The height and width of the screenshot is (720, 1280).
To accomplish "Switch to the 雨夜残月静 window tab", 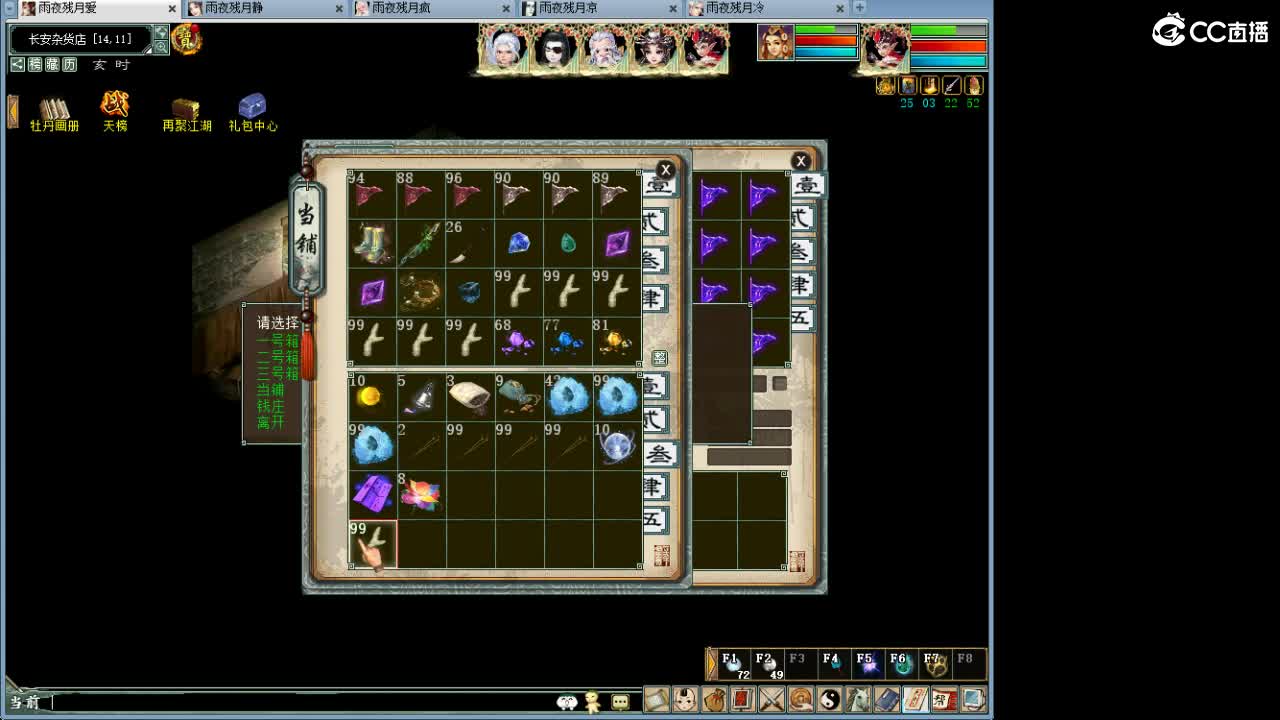I will point(265,8).
